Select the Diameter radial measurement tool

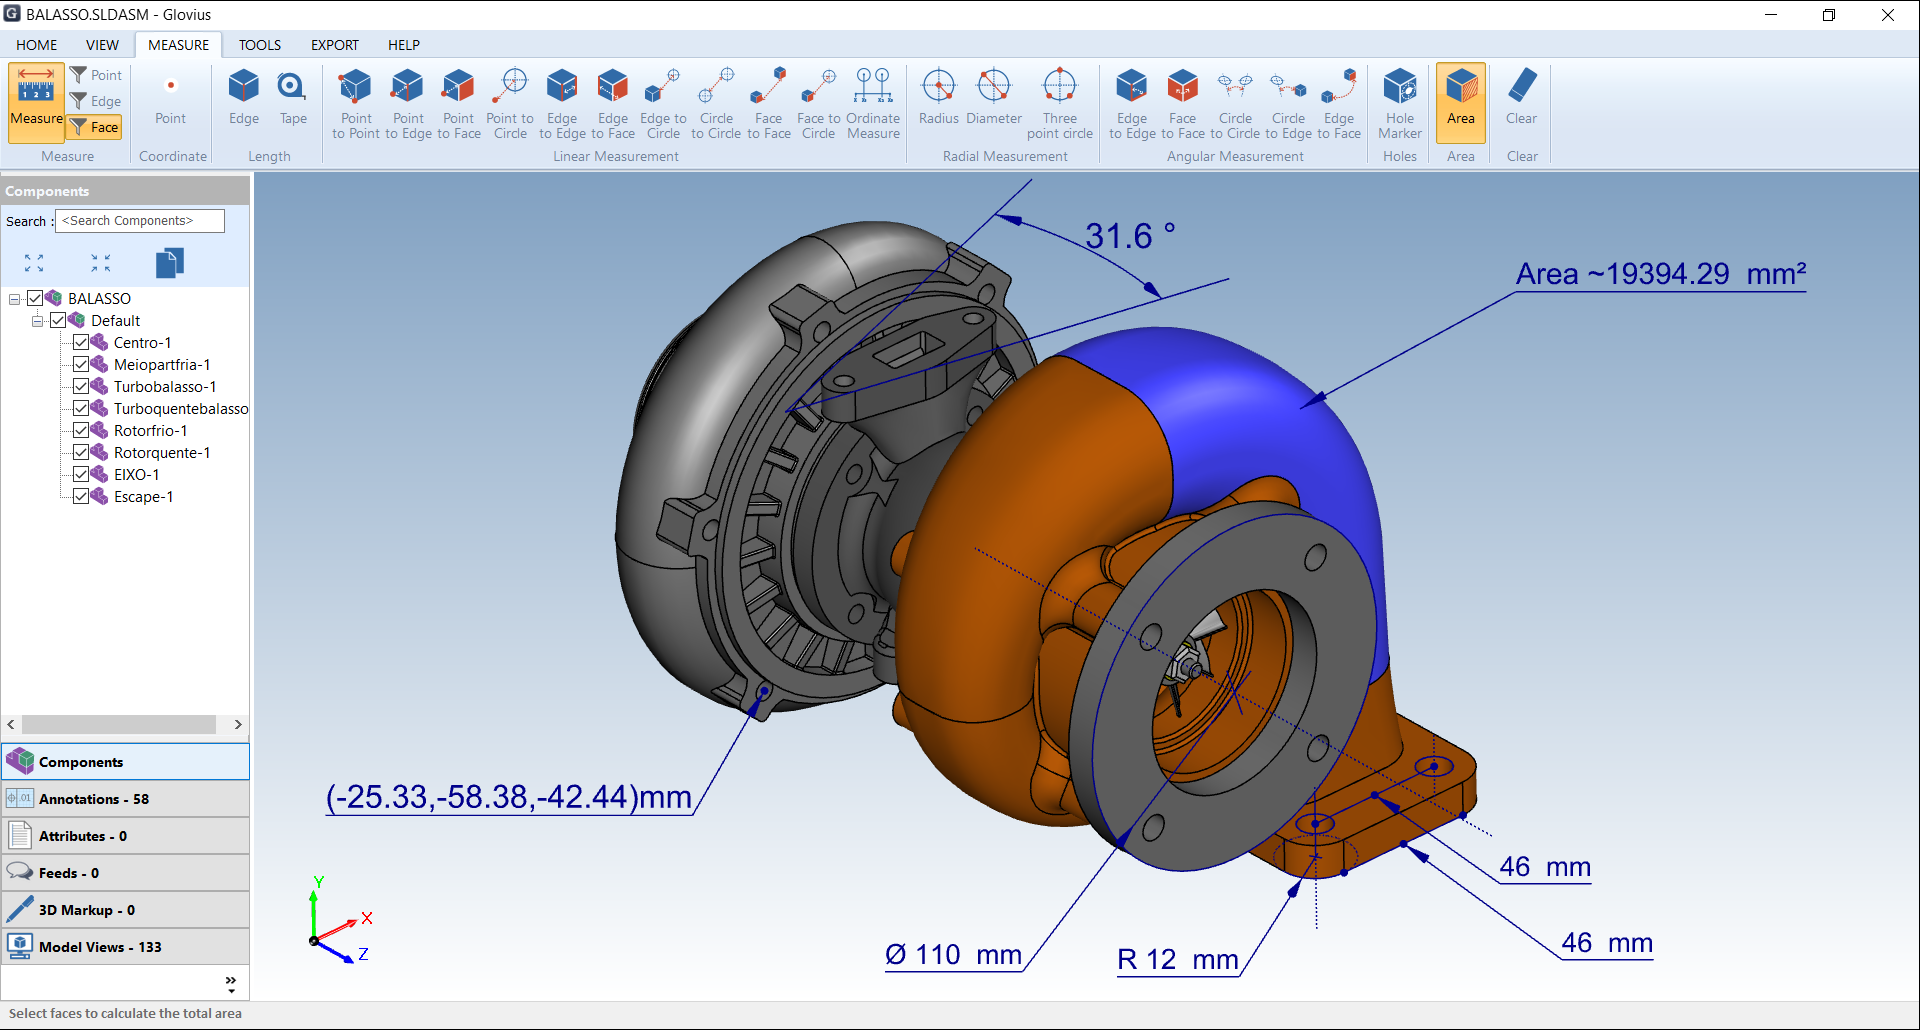click(993, 98)
